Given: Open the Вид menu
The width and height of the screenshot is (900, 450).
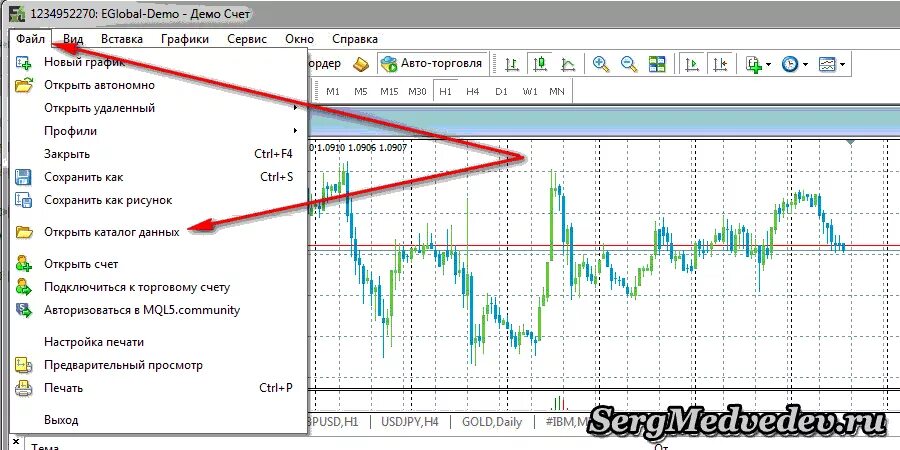Looking at the screenshot, I should [73, 39].
